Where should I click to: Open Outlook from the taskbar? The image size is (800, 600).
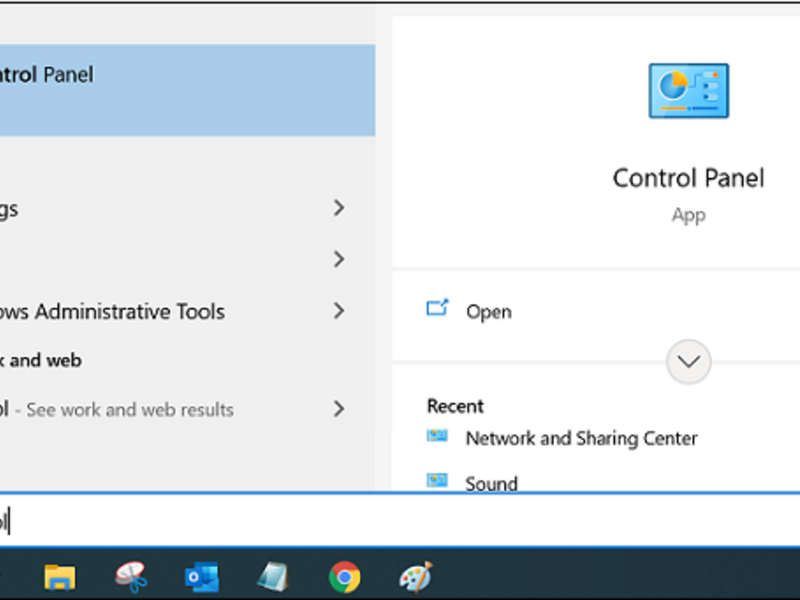(x=202, y=577)
